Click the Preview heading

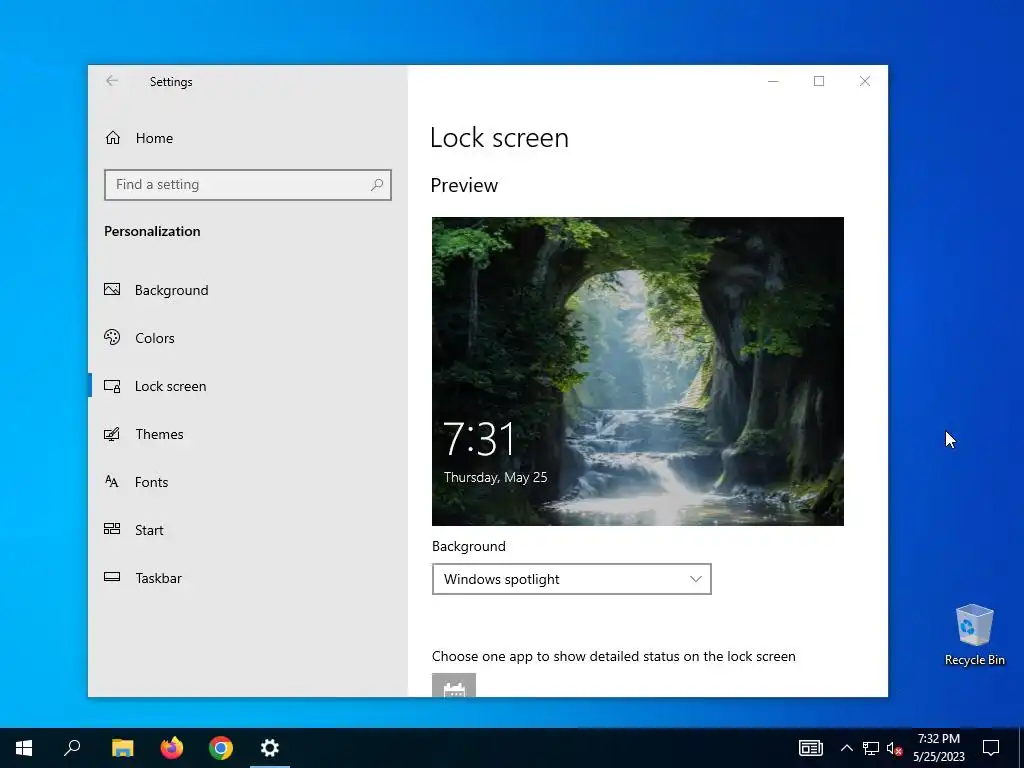point(464,185)
